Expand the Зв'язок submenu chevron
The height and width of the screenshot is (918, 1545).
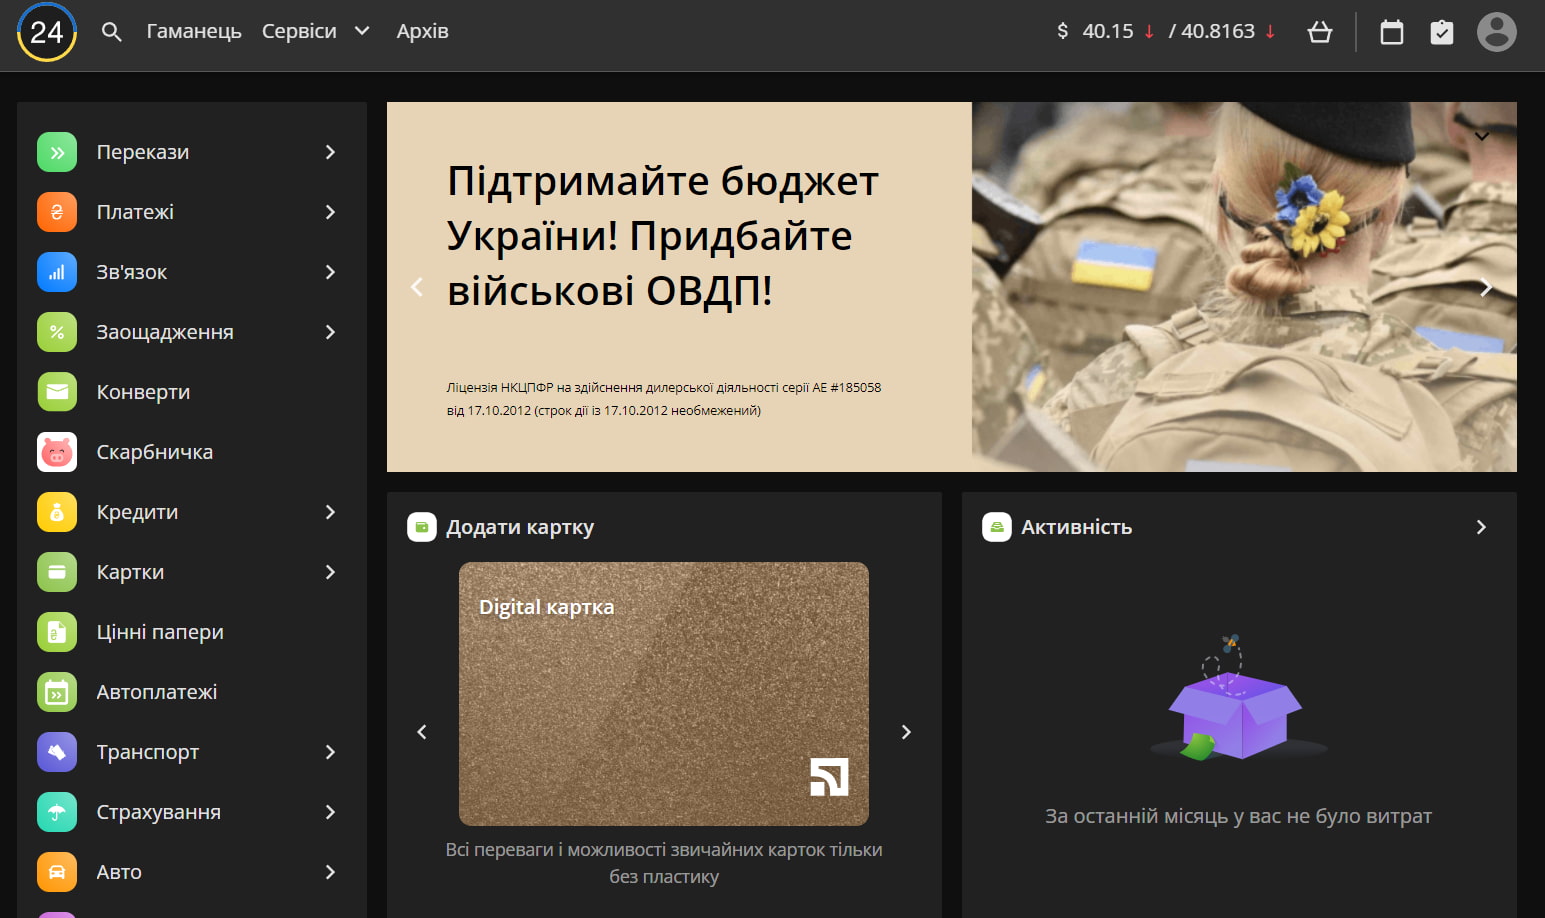(330, 272)
